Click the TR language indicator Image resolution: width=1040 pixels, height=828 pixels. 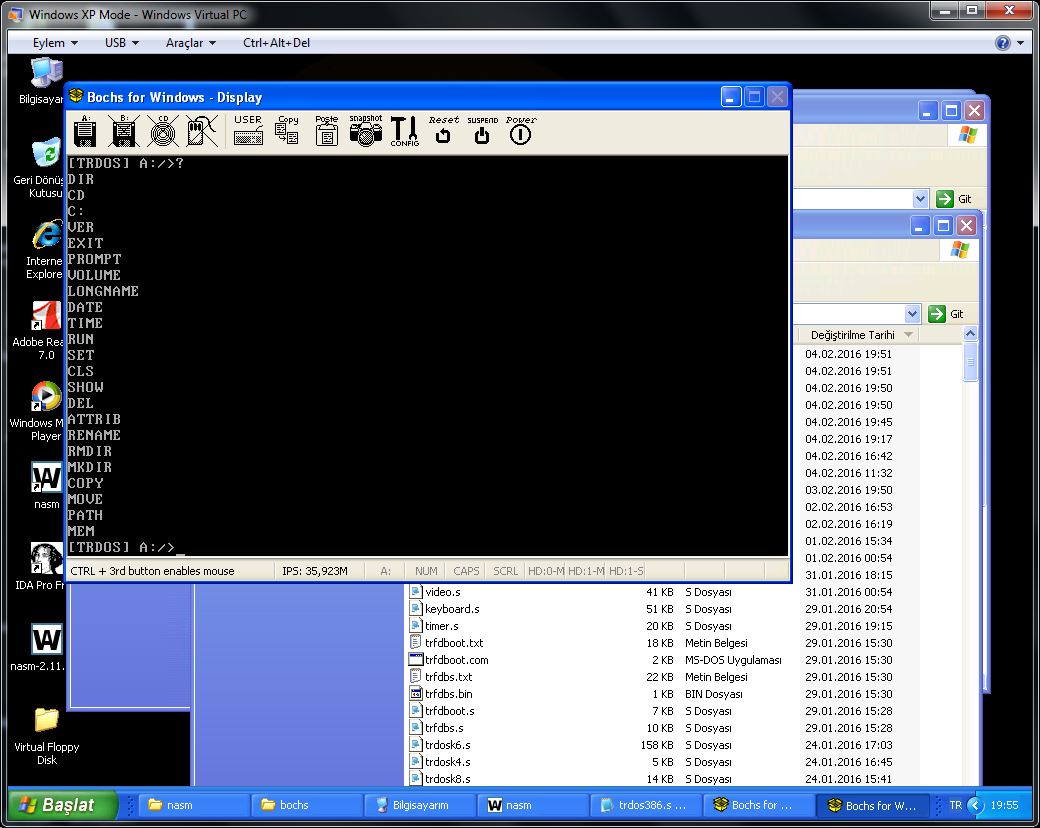click(x=955, y=805)
